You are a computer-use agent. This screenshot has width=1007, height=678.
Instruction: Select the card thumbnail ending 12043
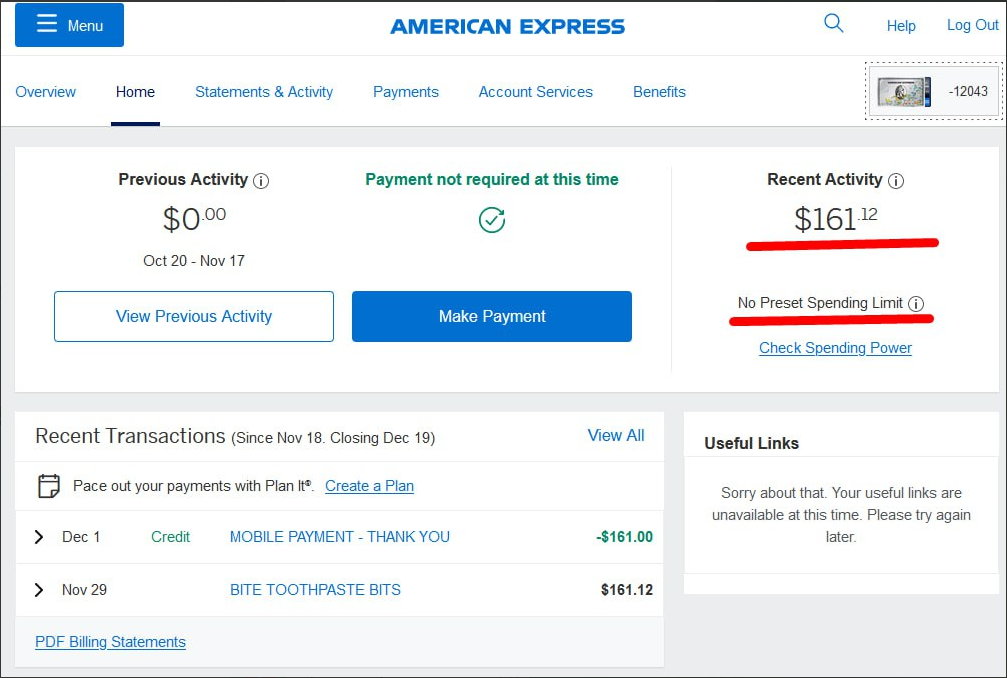coord(934,91)
